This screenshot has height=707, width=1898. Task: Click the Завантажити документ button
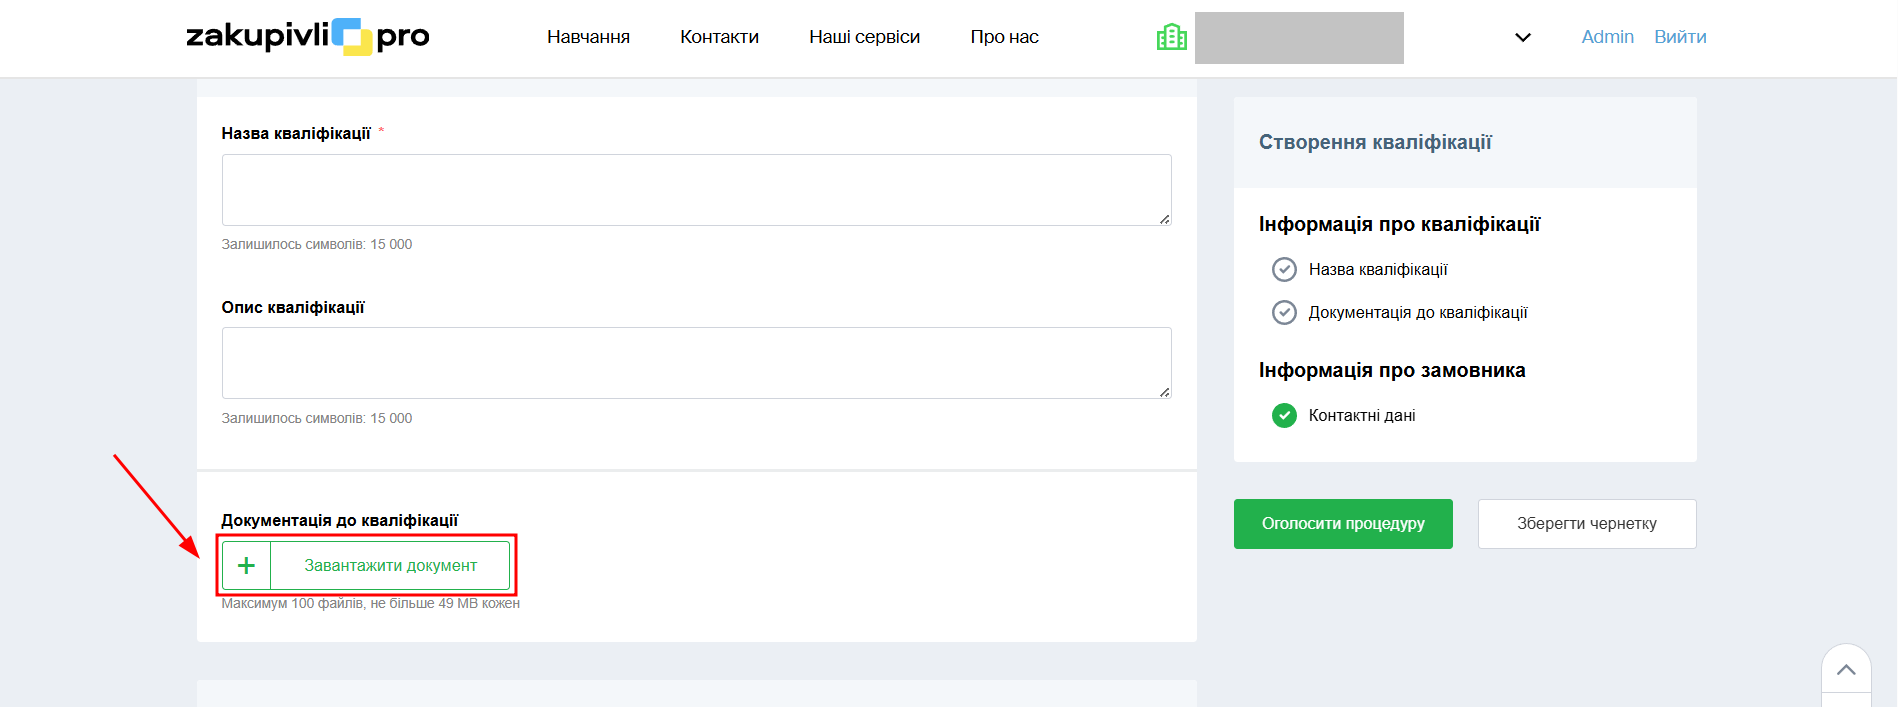[x=390, y=566]
